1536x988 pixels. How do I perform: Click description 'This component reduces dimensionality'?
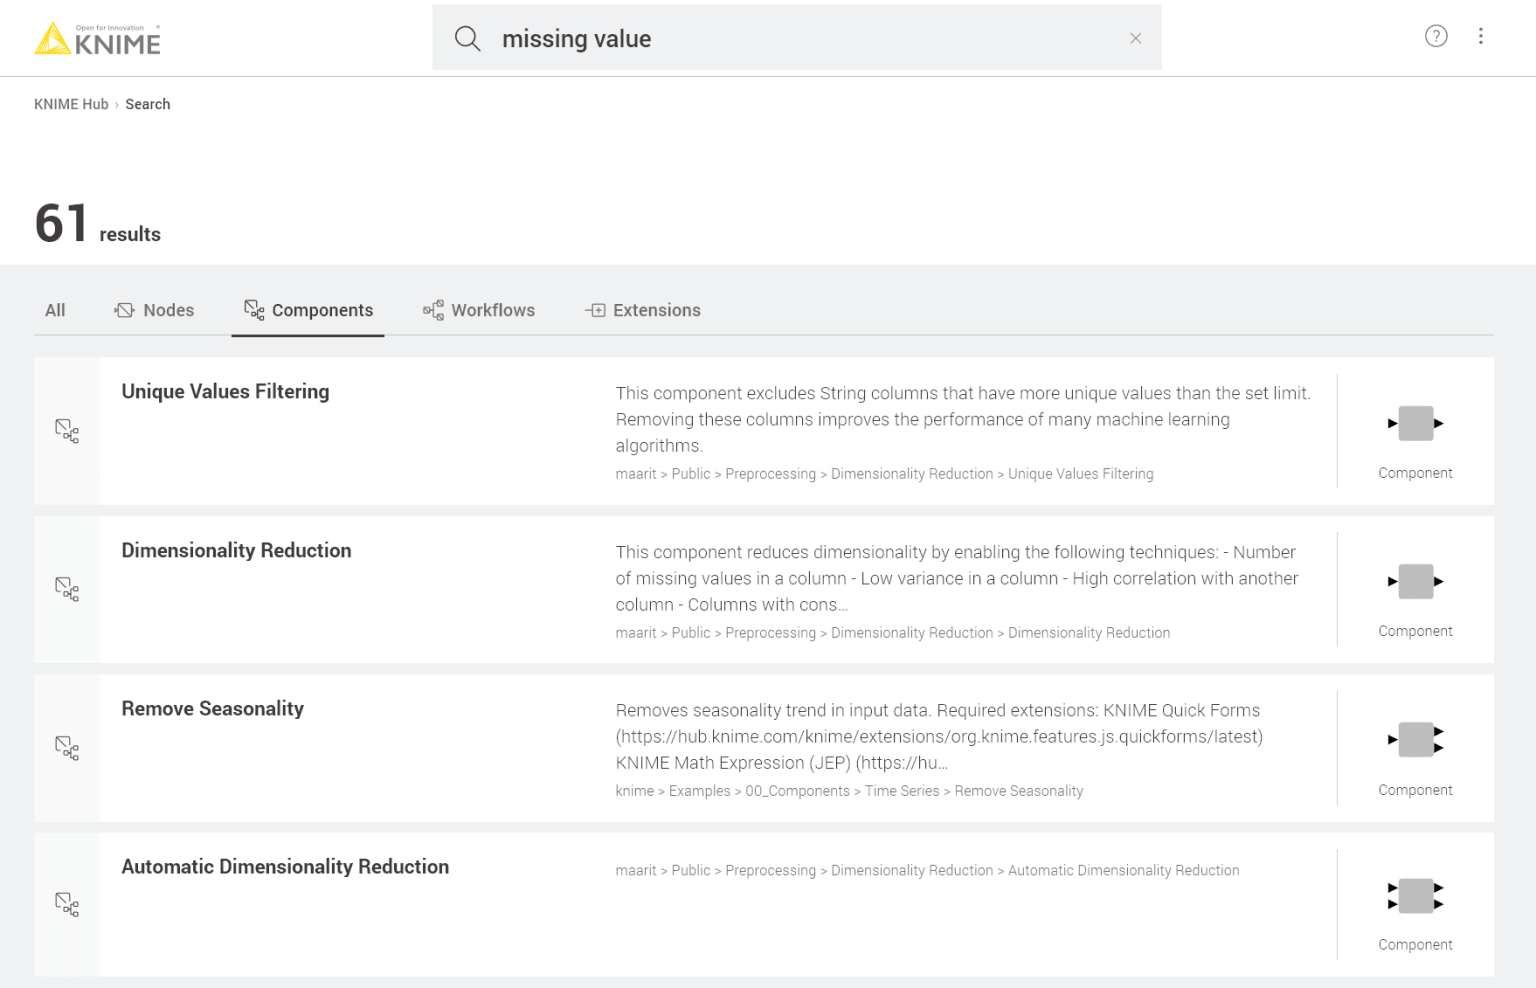tap(957, 578)
